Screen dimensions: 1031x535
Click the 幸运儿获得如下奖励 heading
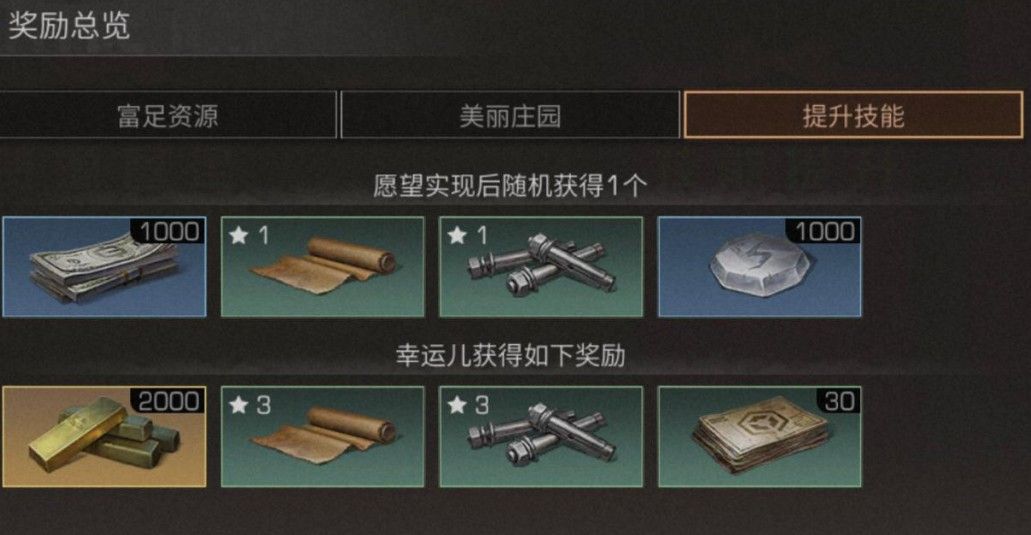[x=510, y=356]
